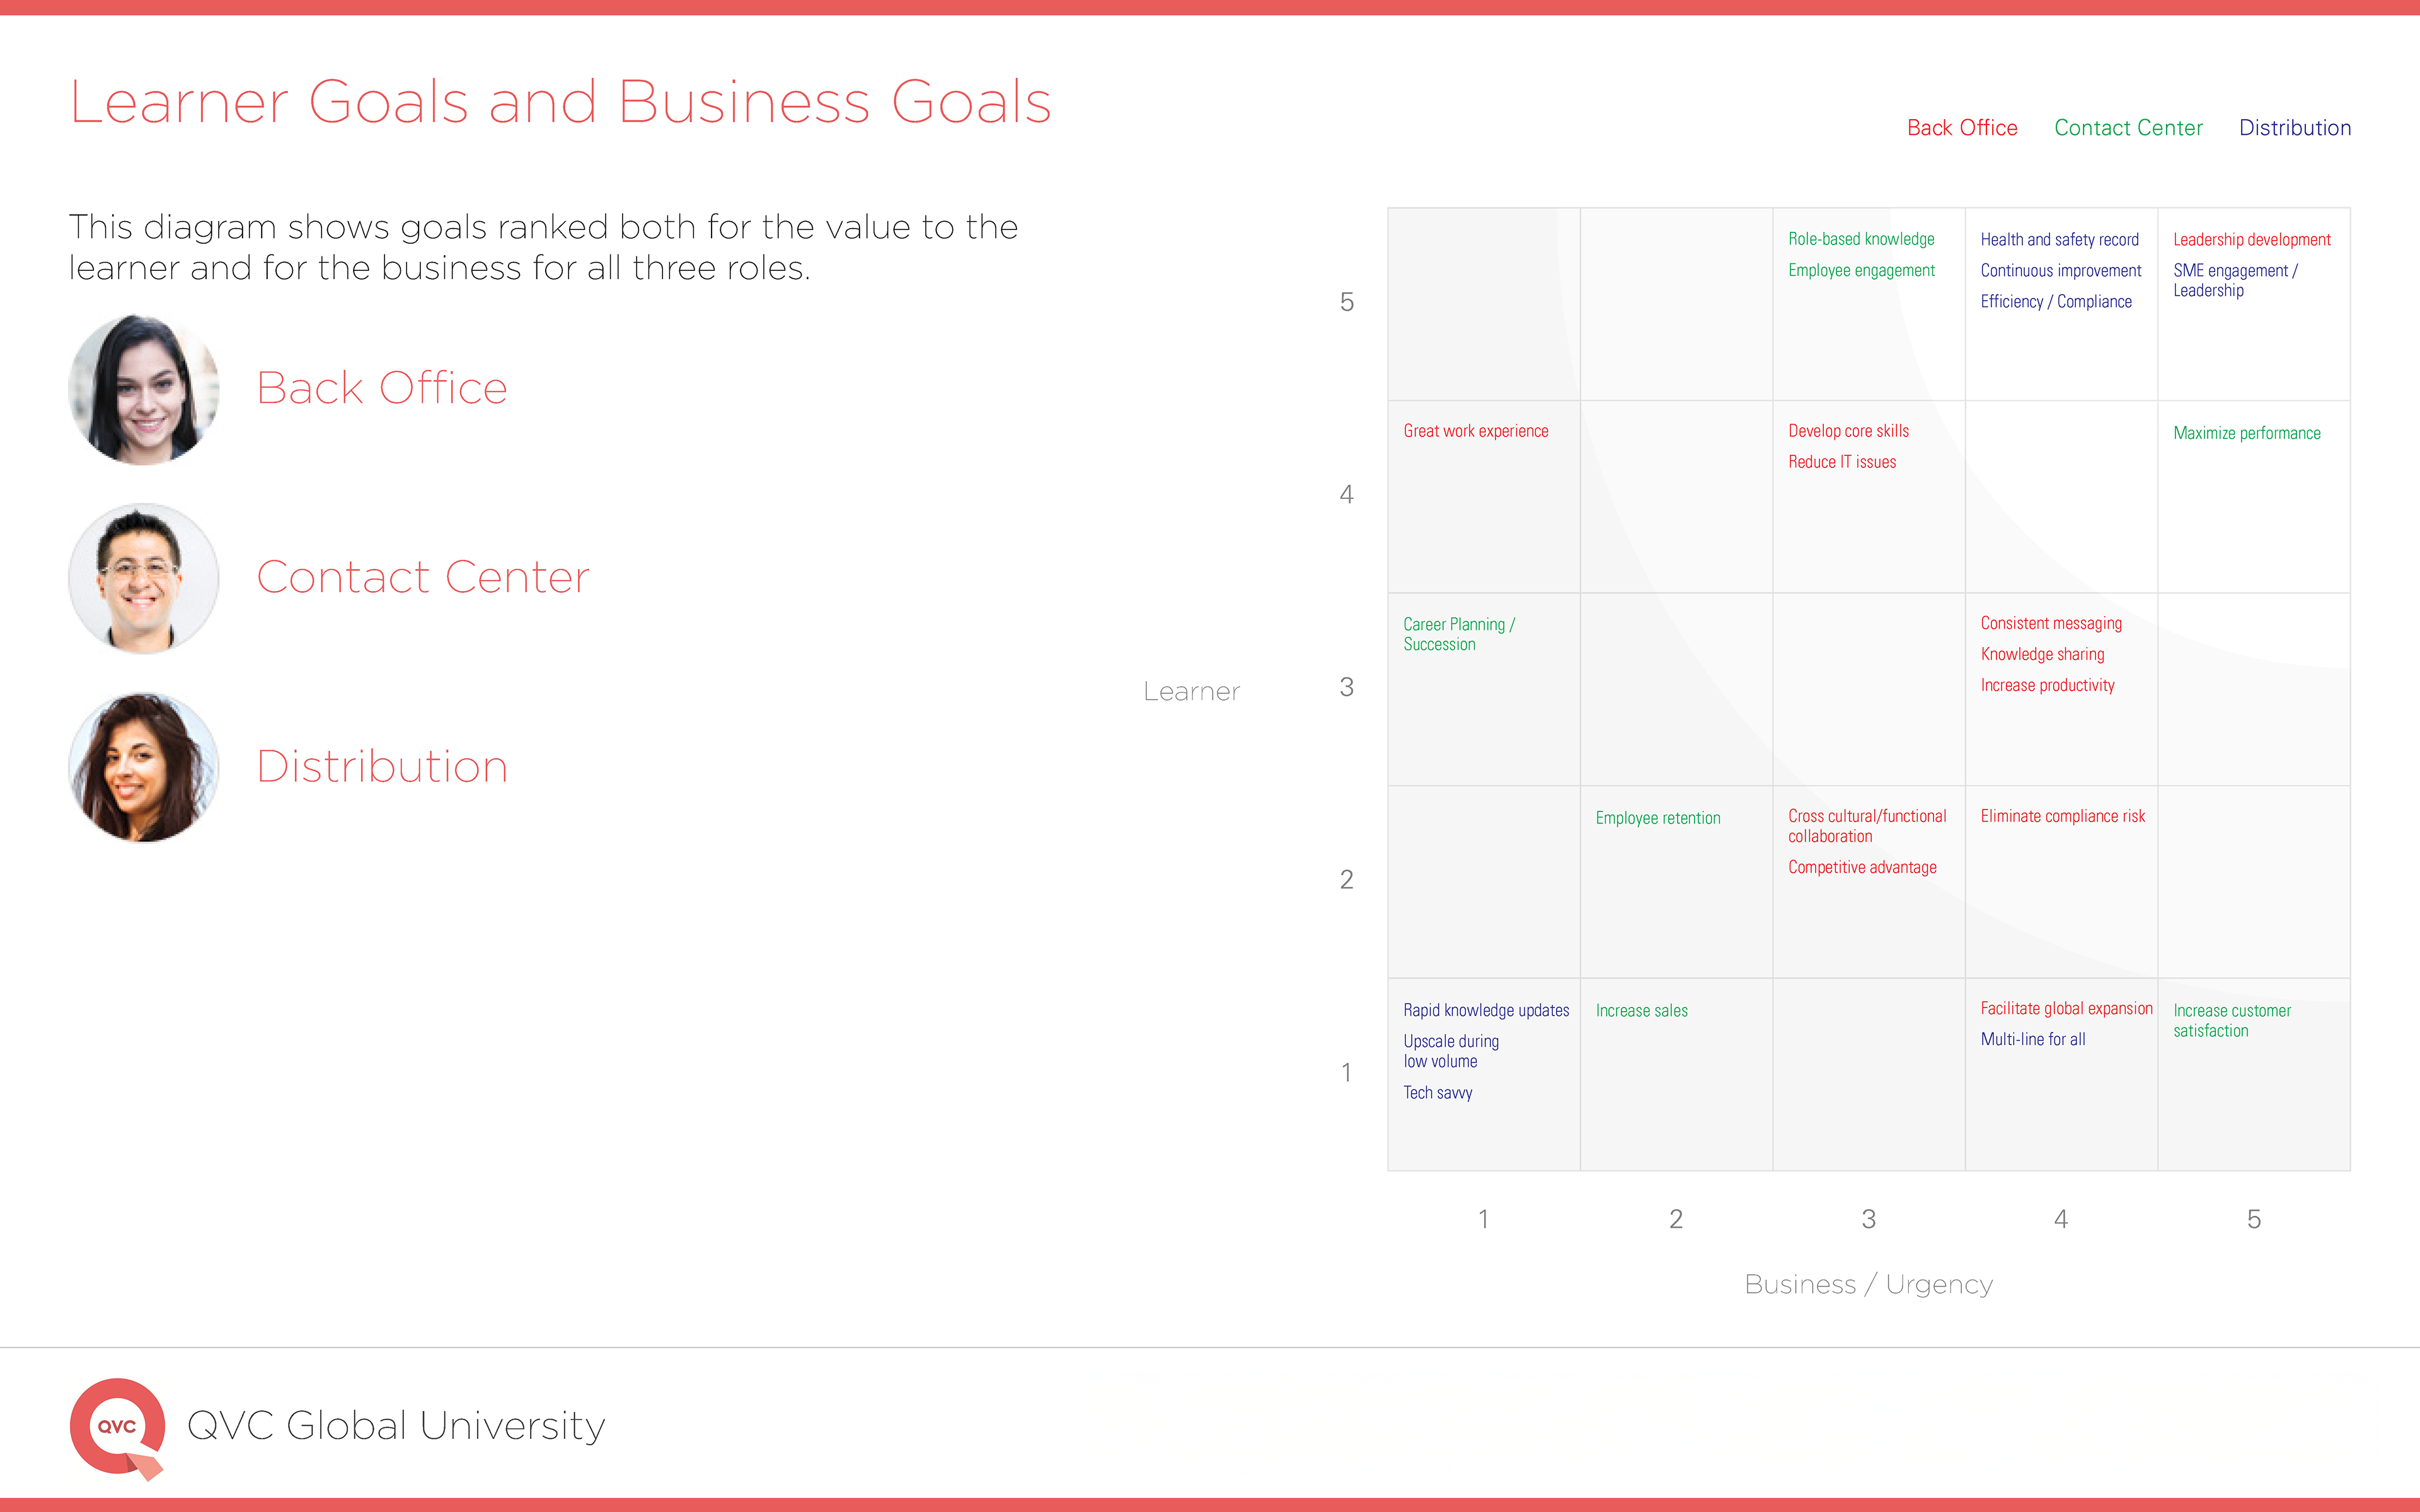Click the Employee retention goal
The width and height of the screenshot is (2420, 1512).
click(x=1658, y=818)
